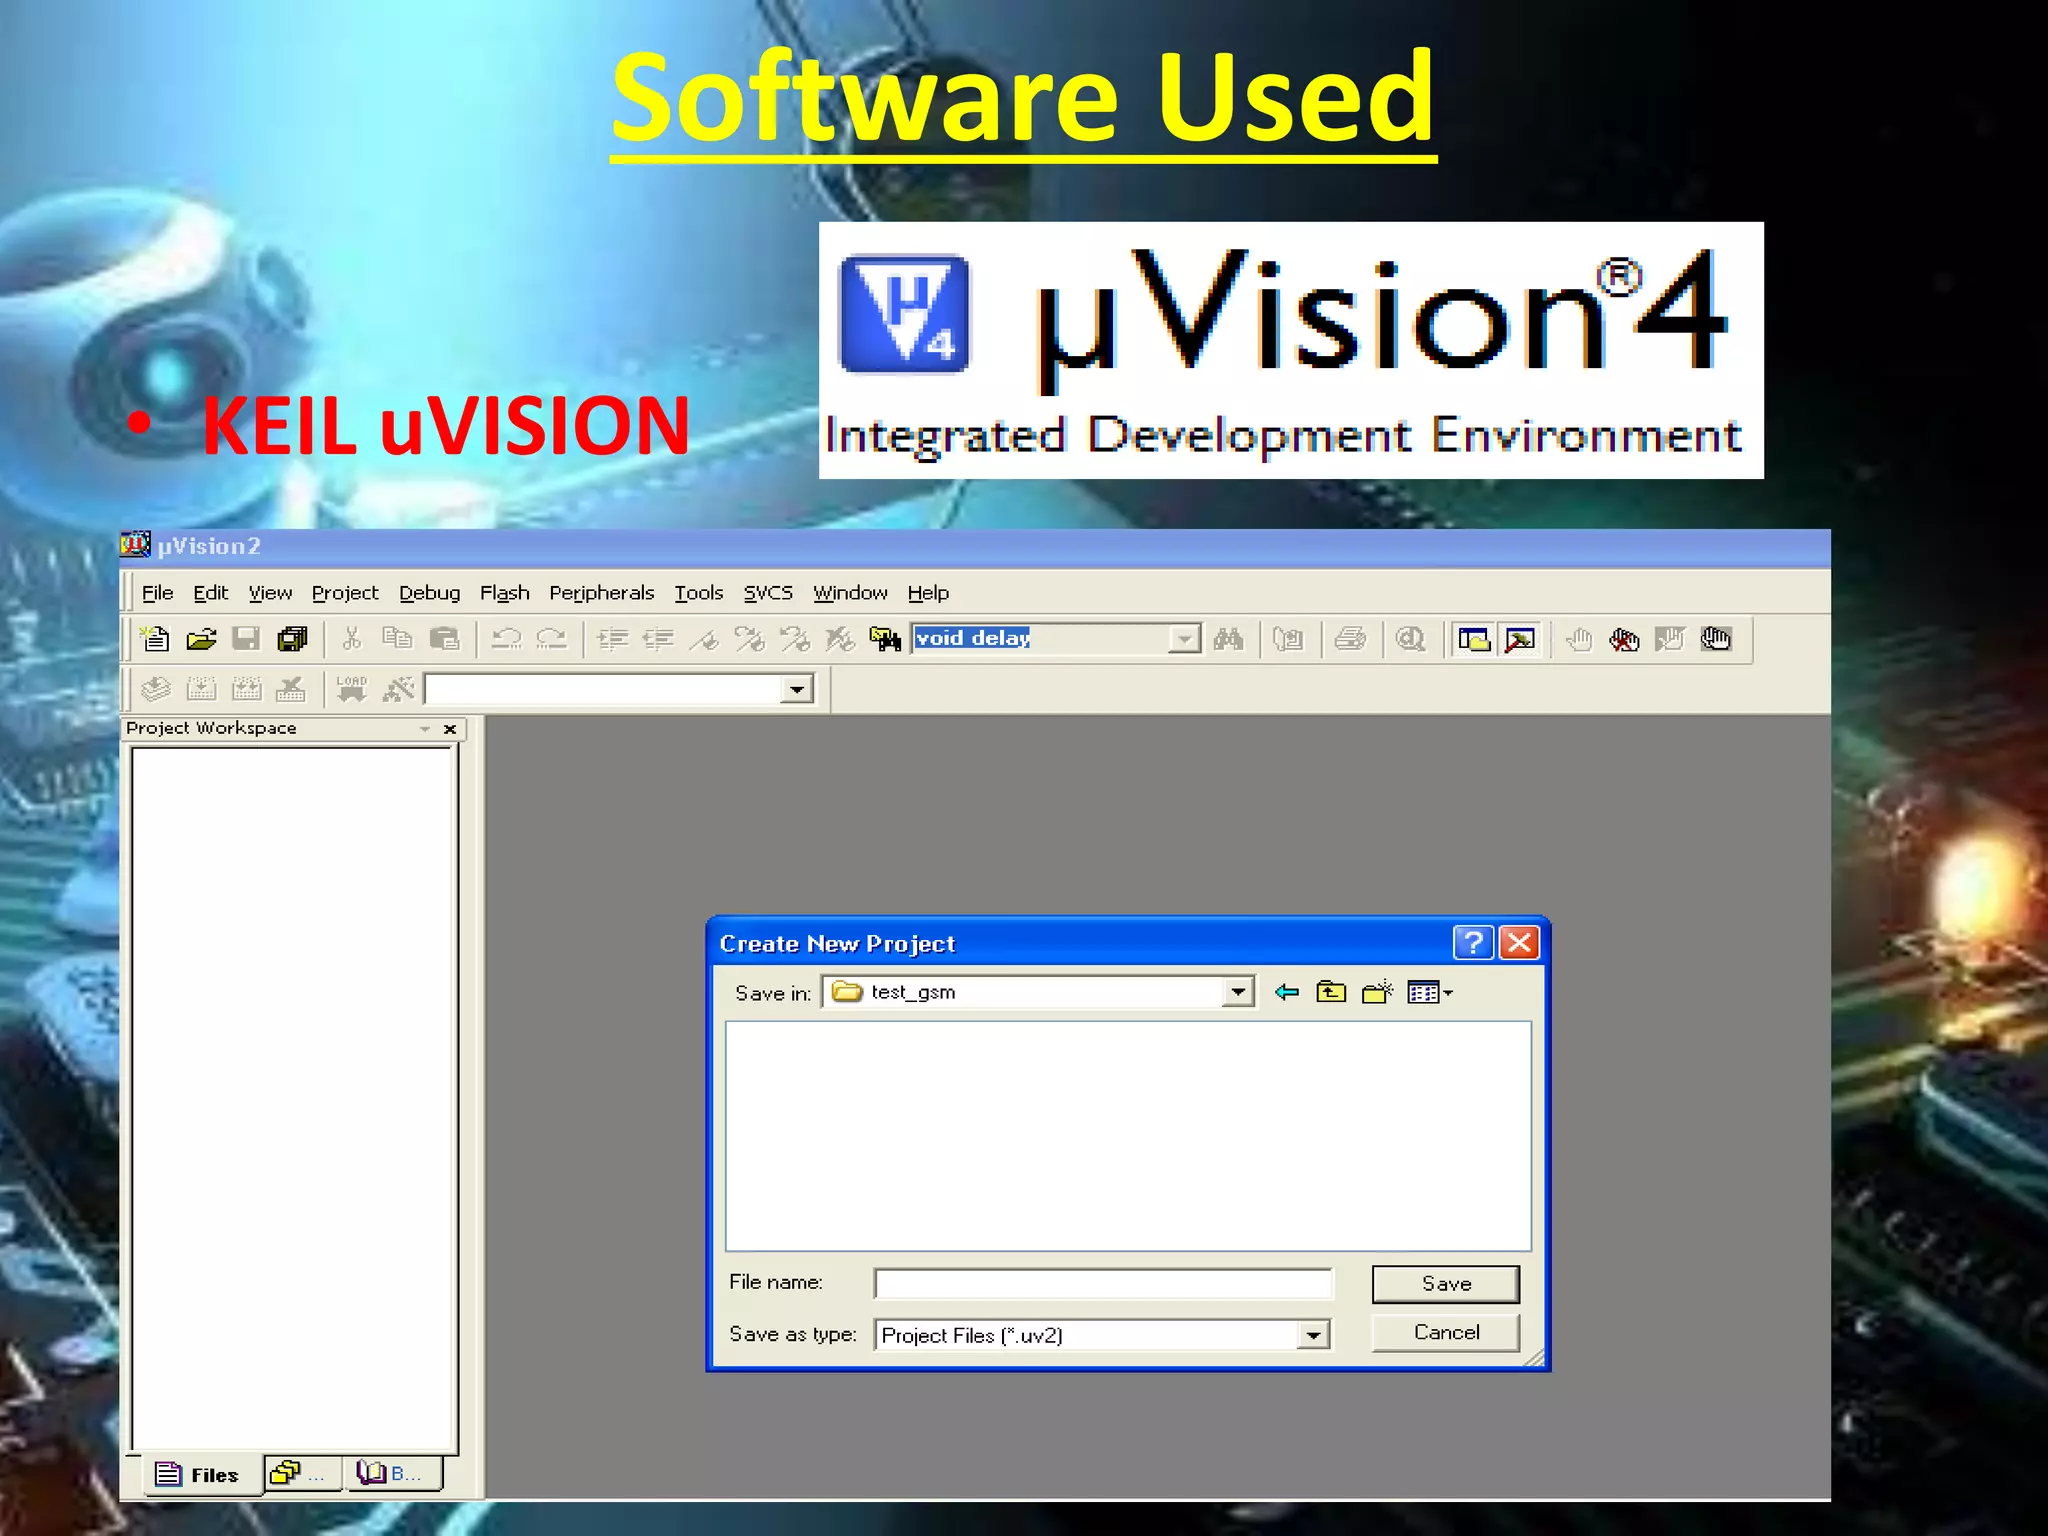Open the Peripherals menu
Screen dimensions: 2048x1536
[x=601, y=593]
